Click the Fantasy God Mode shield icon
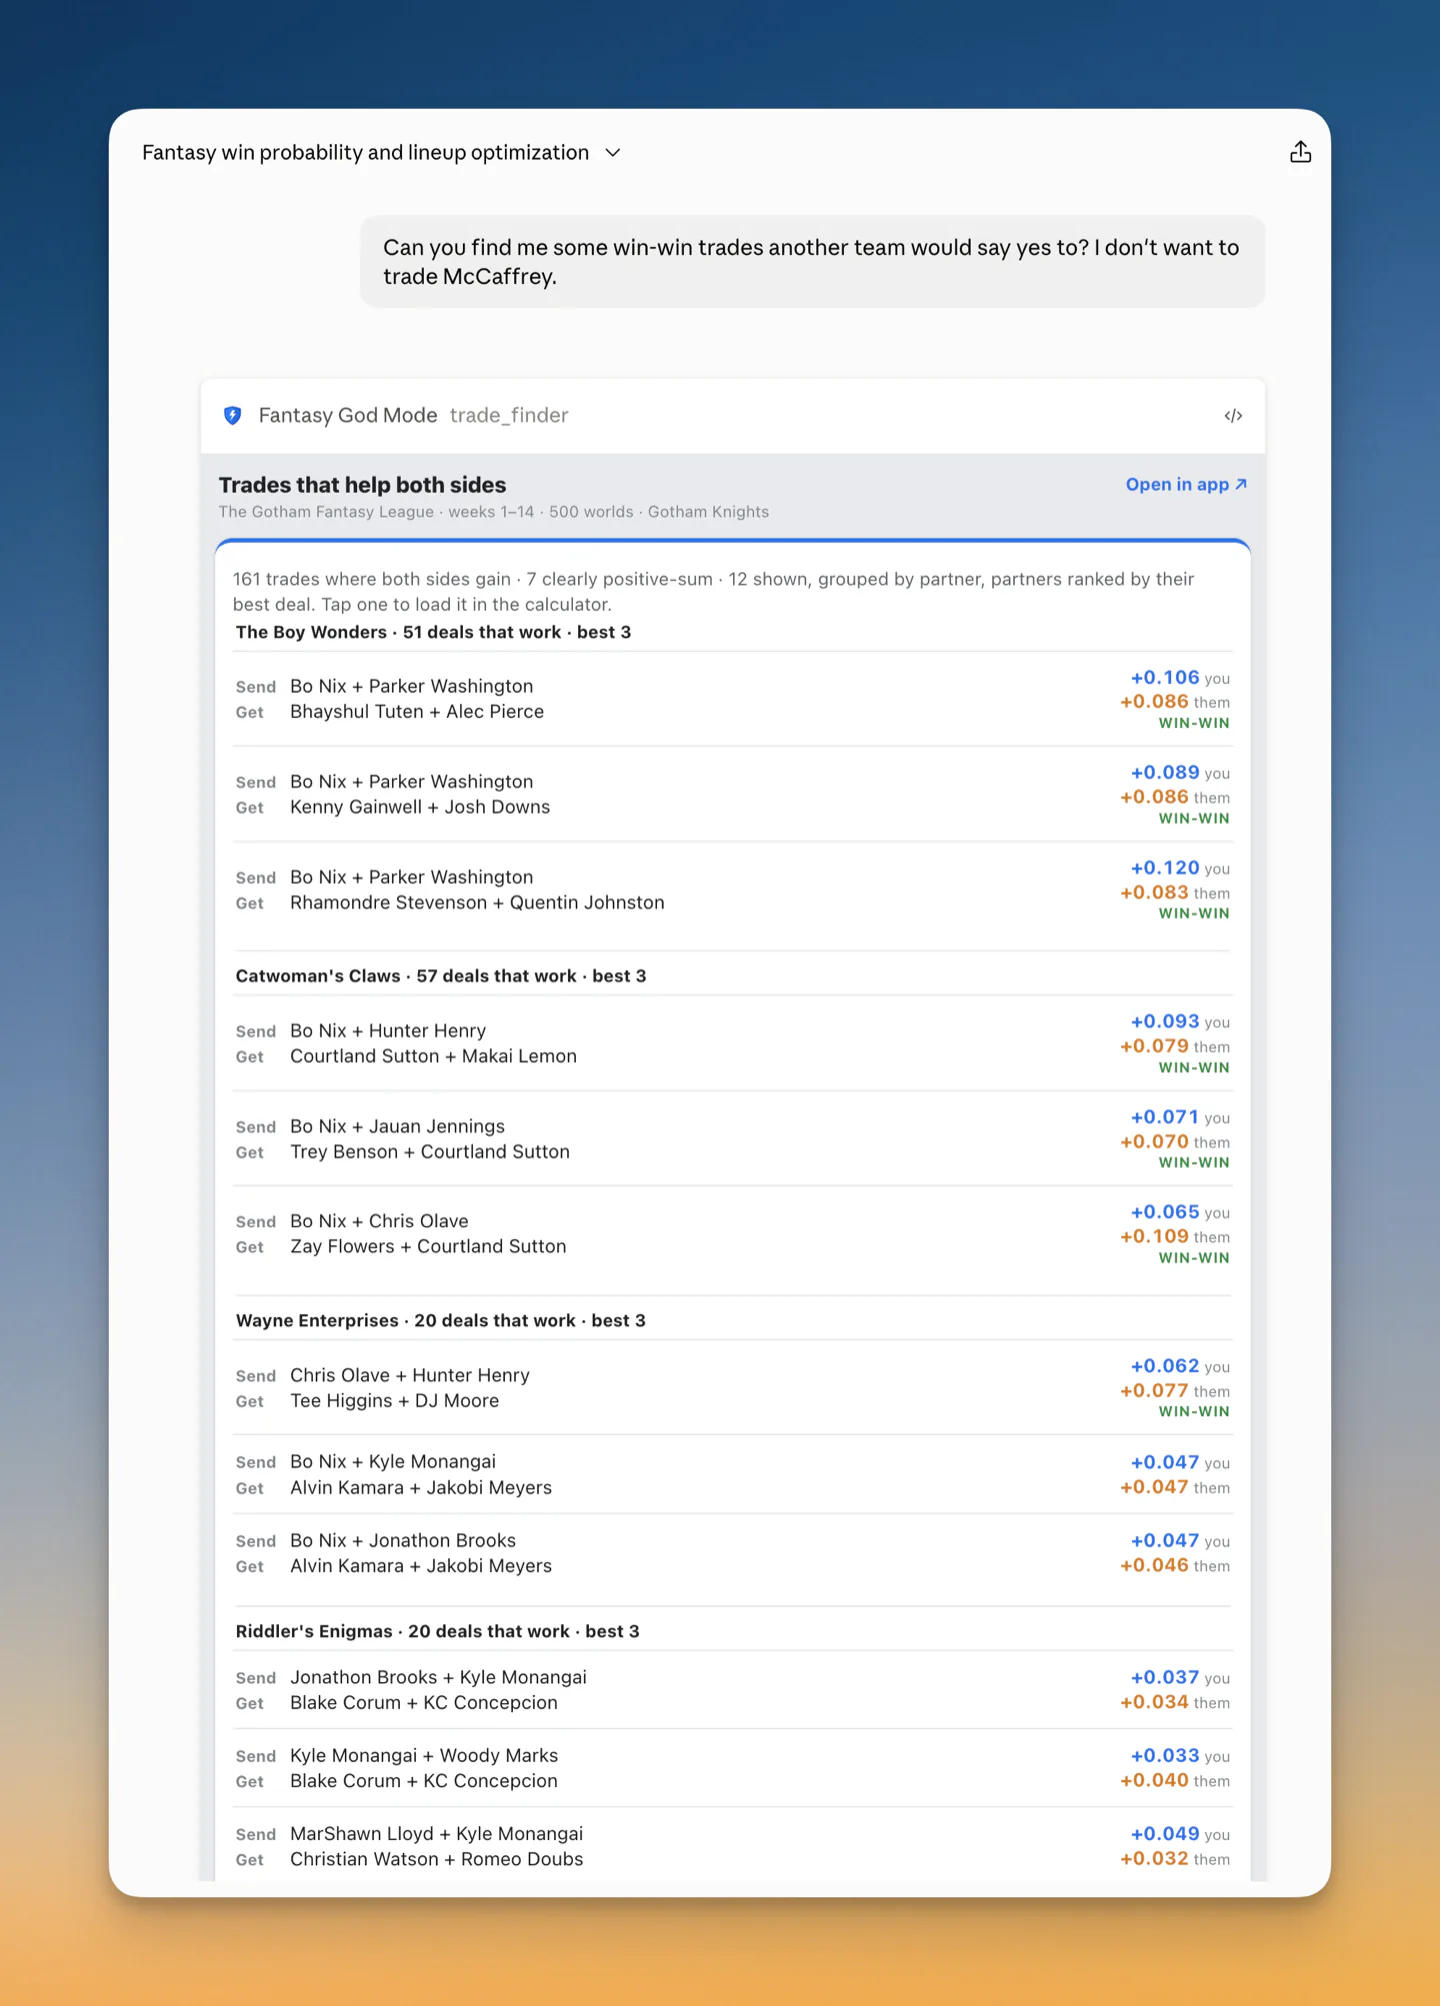The width and height of the screenshot is (1440, 2006). tap(233, 415)
